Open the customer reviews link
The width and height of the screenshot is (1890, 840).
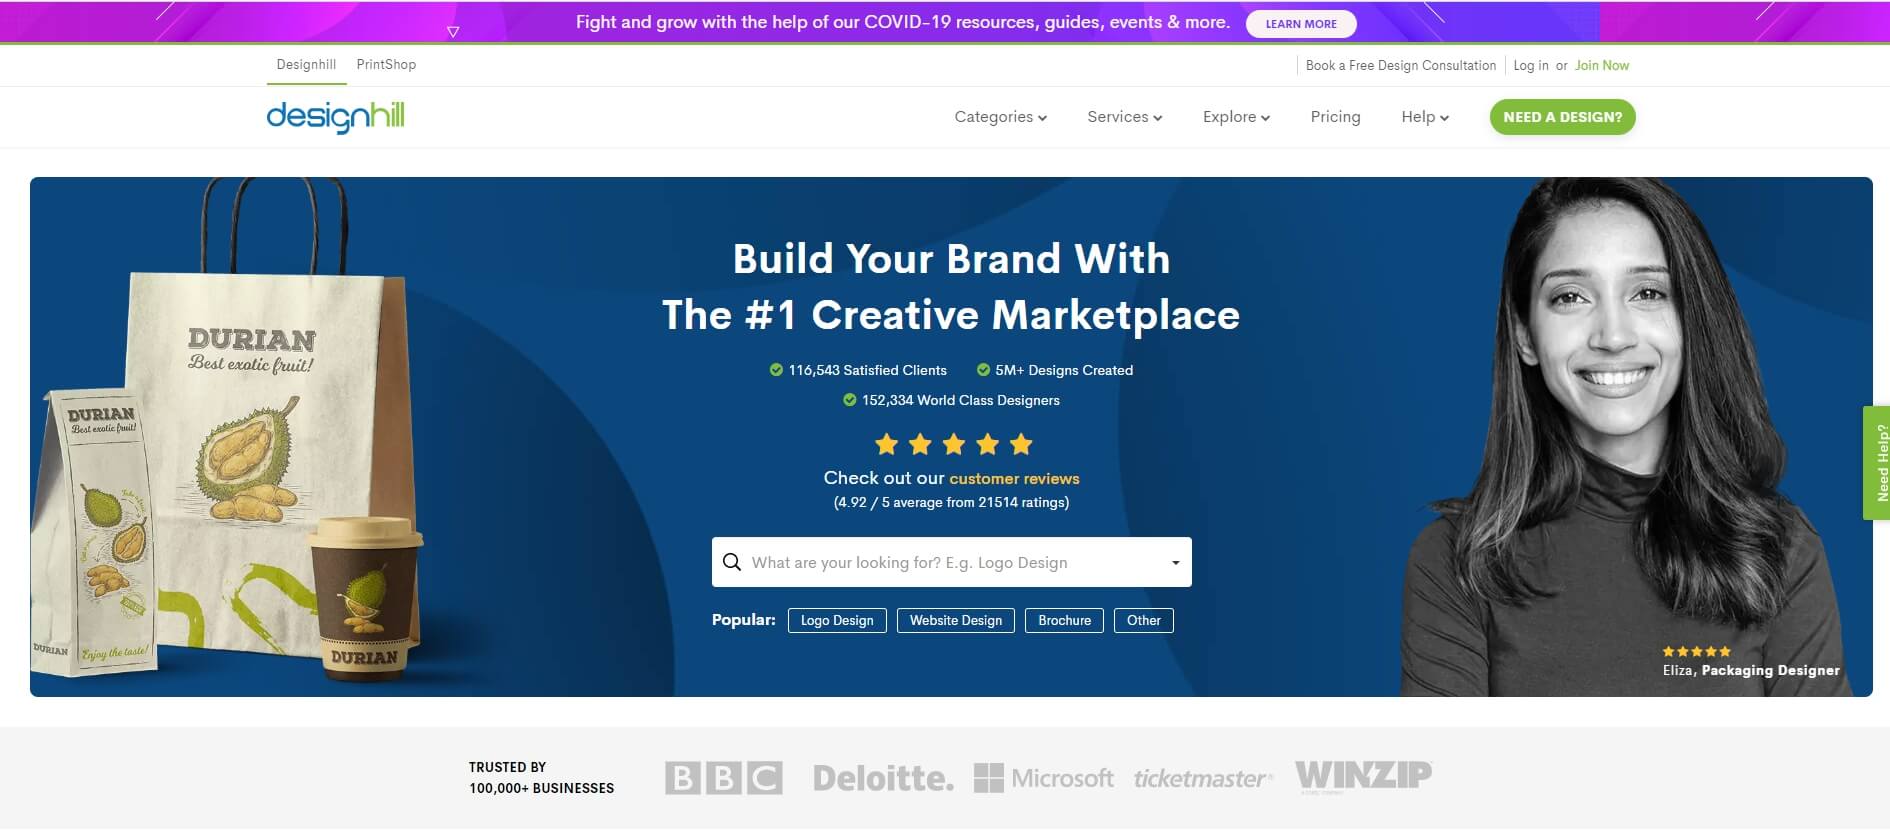tap(1014, 478)
